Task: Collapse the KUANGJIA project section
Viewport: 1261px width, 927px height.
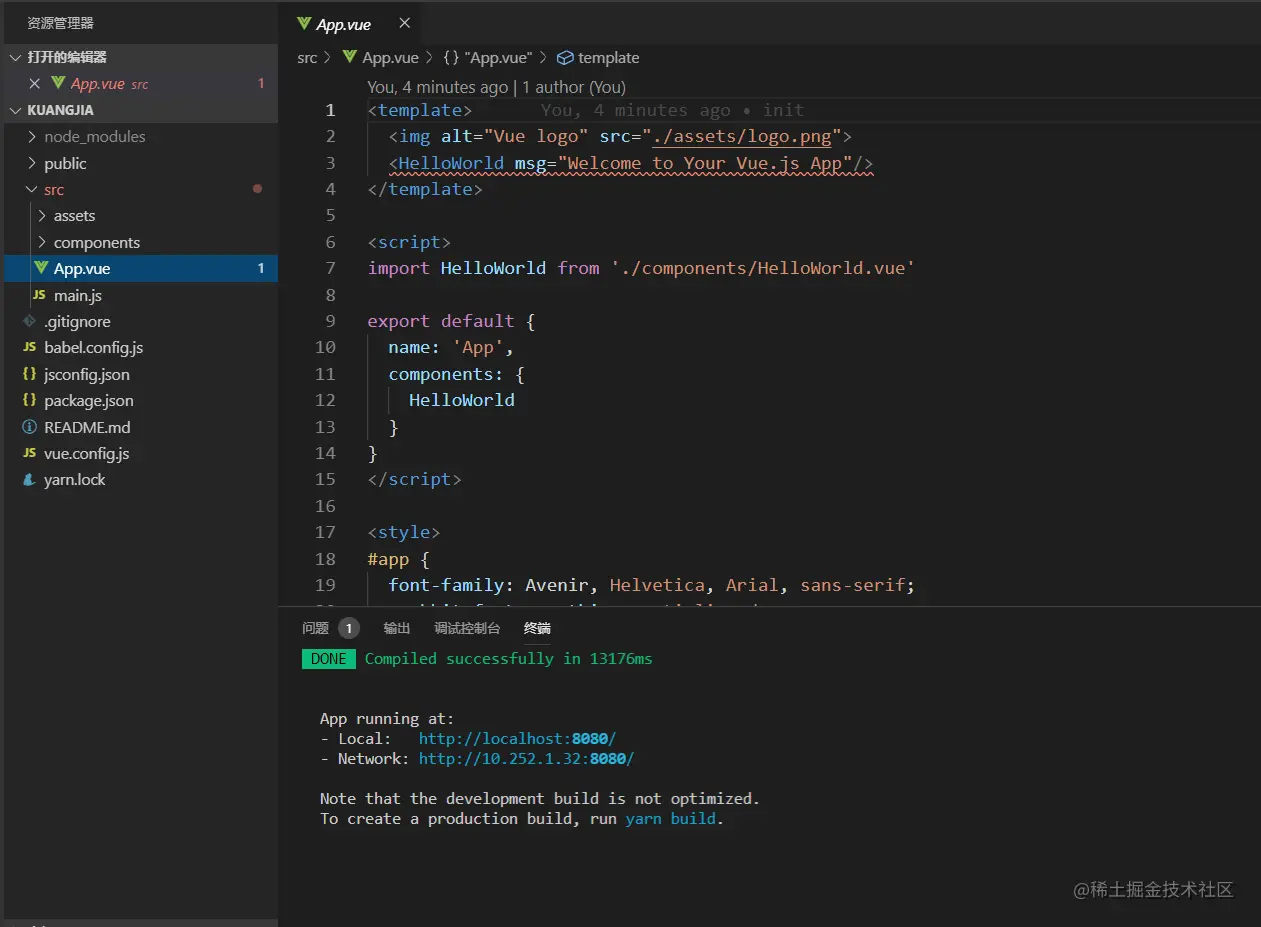Action: 139,110
